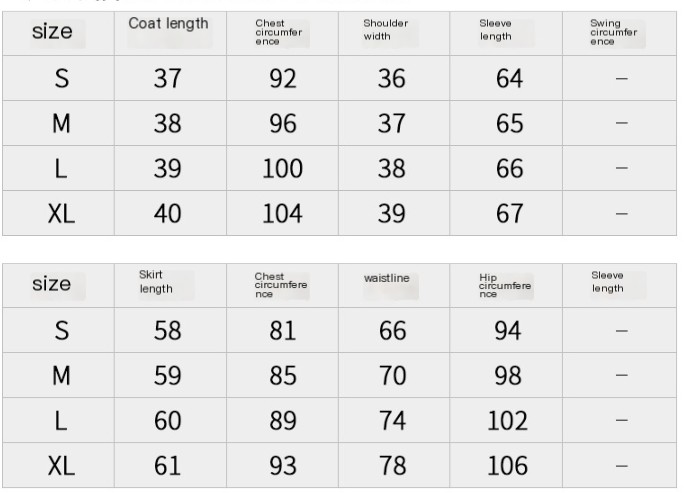Click the 'waistline' column header
Image resolution: width=684 pixels, height=493 pixels.
(x=387, y=278)
